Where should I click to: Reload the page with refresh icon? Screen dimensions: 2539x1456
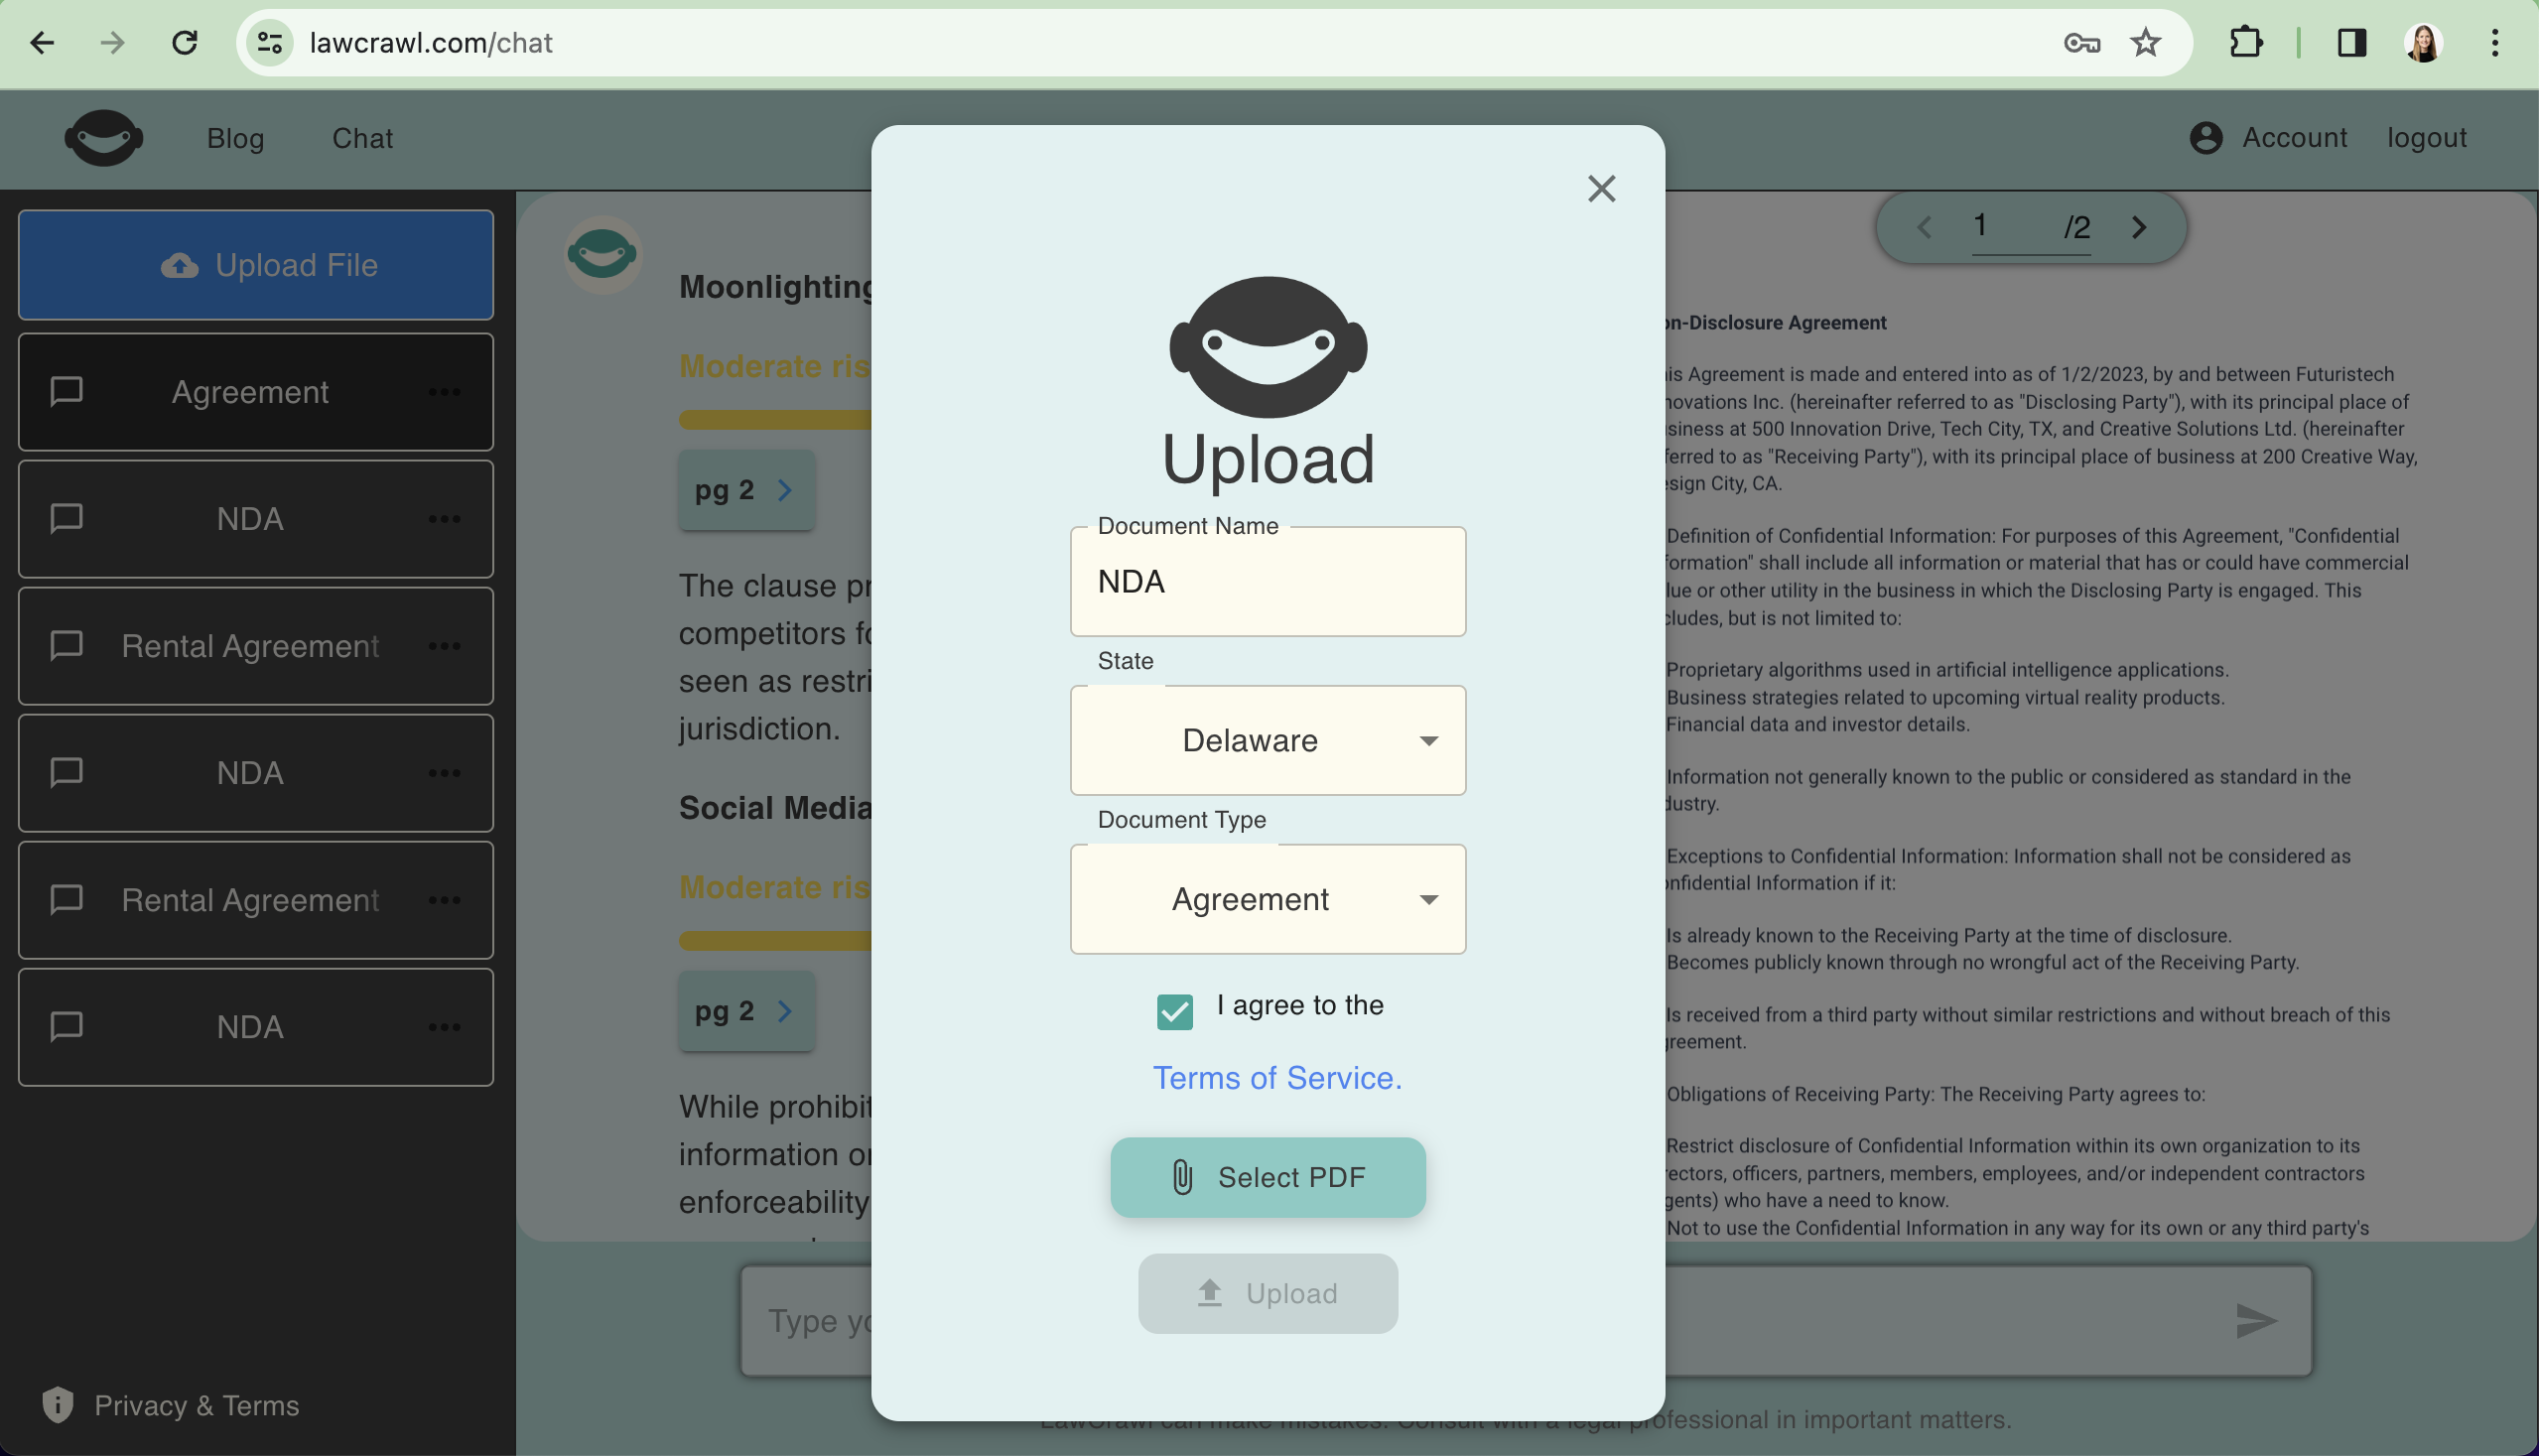(185, 43)
